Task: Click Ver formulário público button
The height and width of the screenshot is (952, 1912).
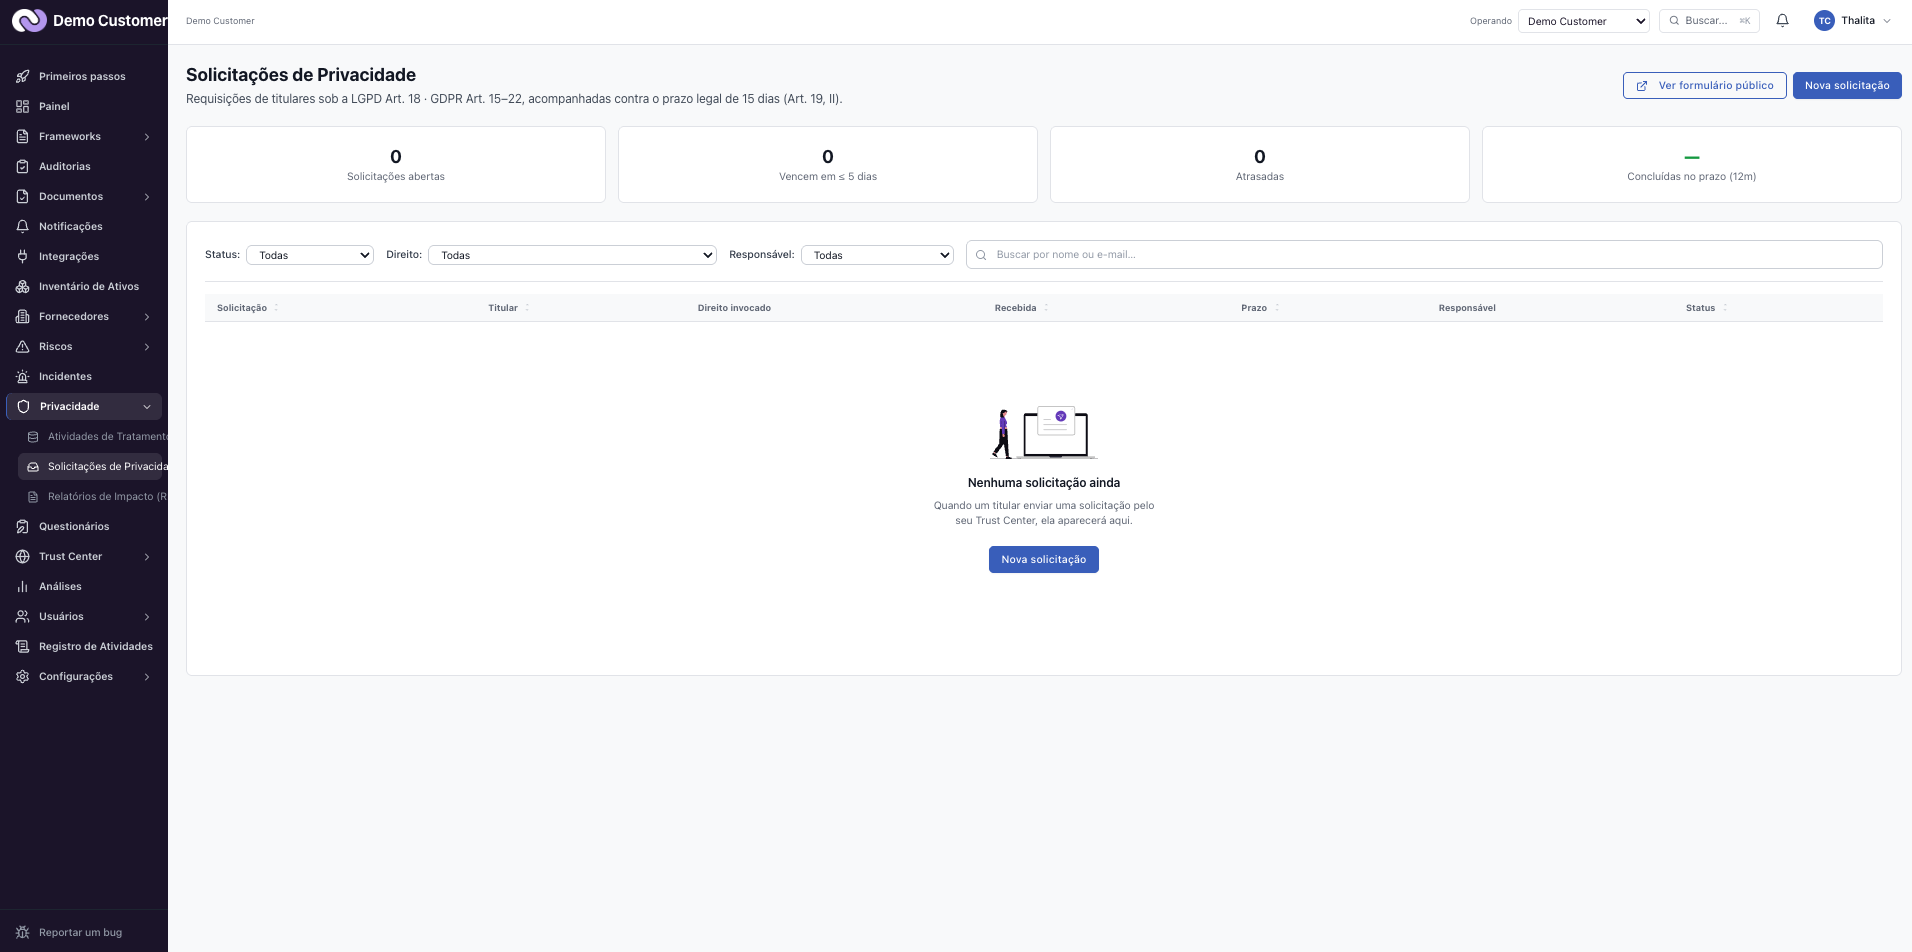Action: click(x=1704, y=86)
